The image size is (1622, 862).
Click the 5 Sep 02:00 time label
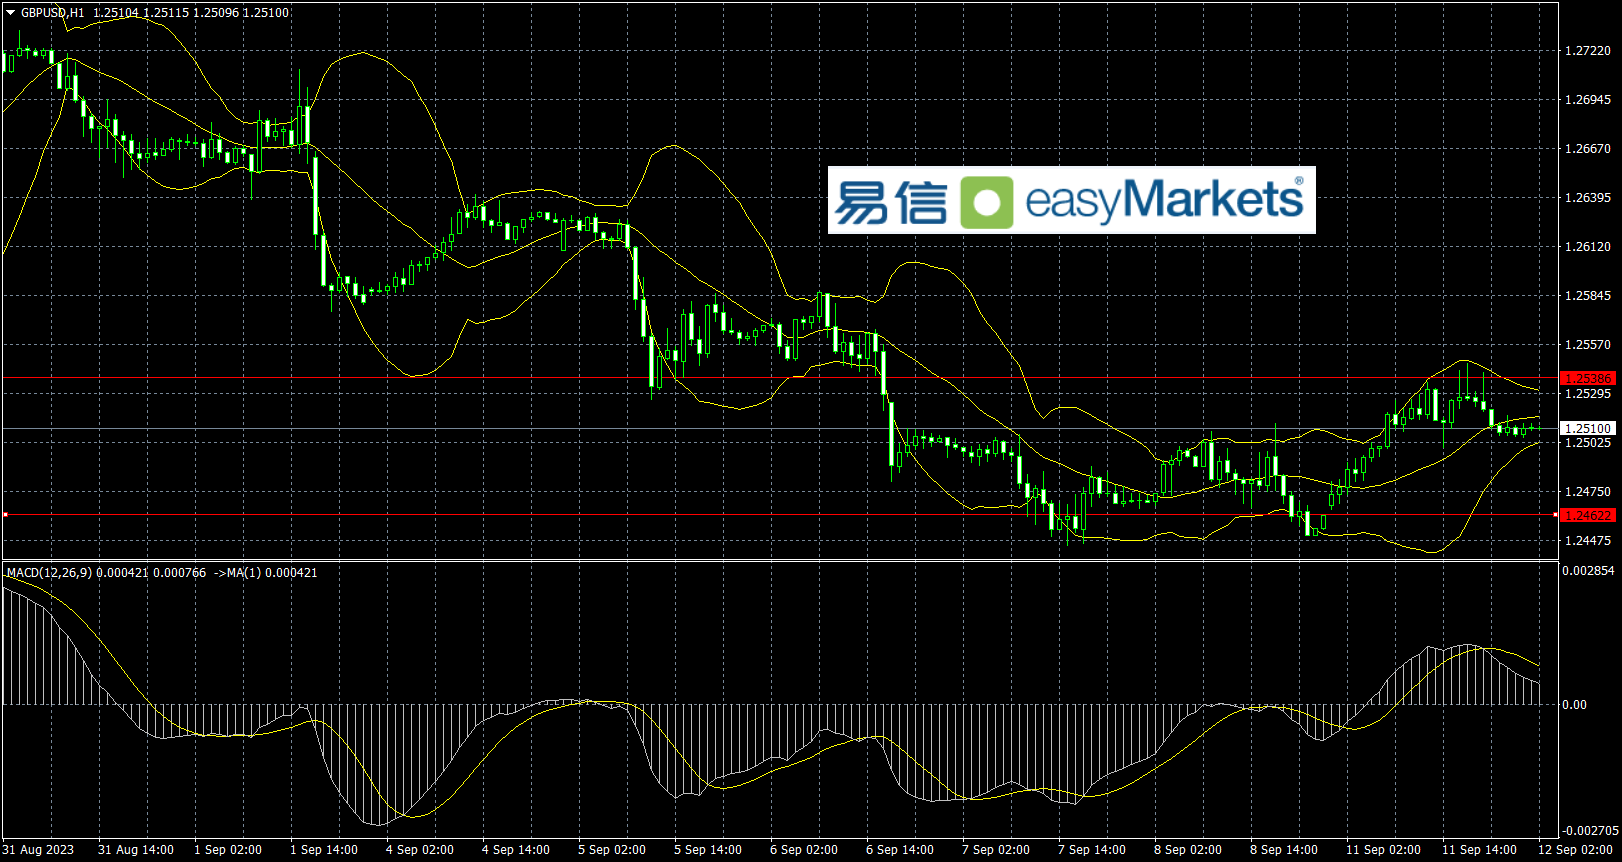tap(612, 850)
